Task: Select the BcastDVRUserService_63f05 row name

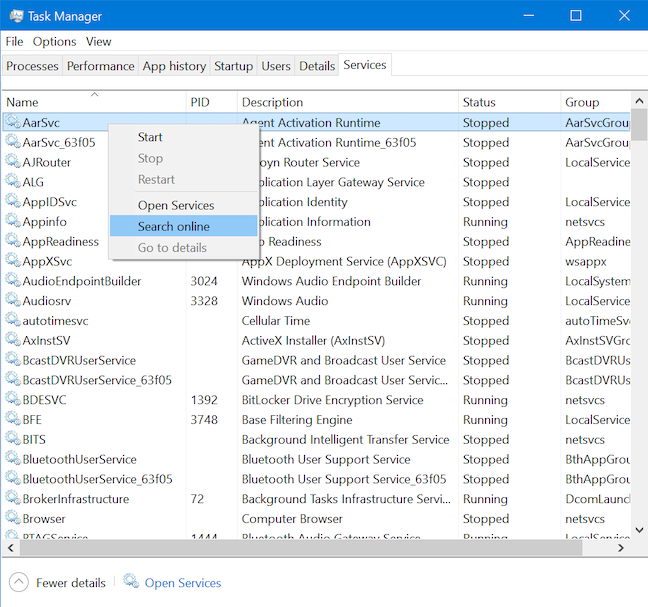Action: 97,380
